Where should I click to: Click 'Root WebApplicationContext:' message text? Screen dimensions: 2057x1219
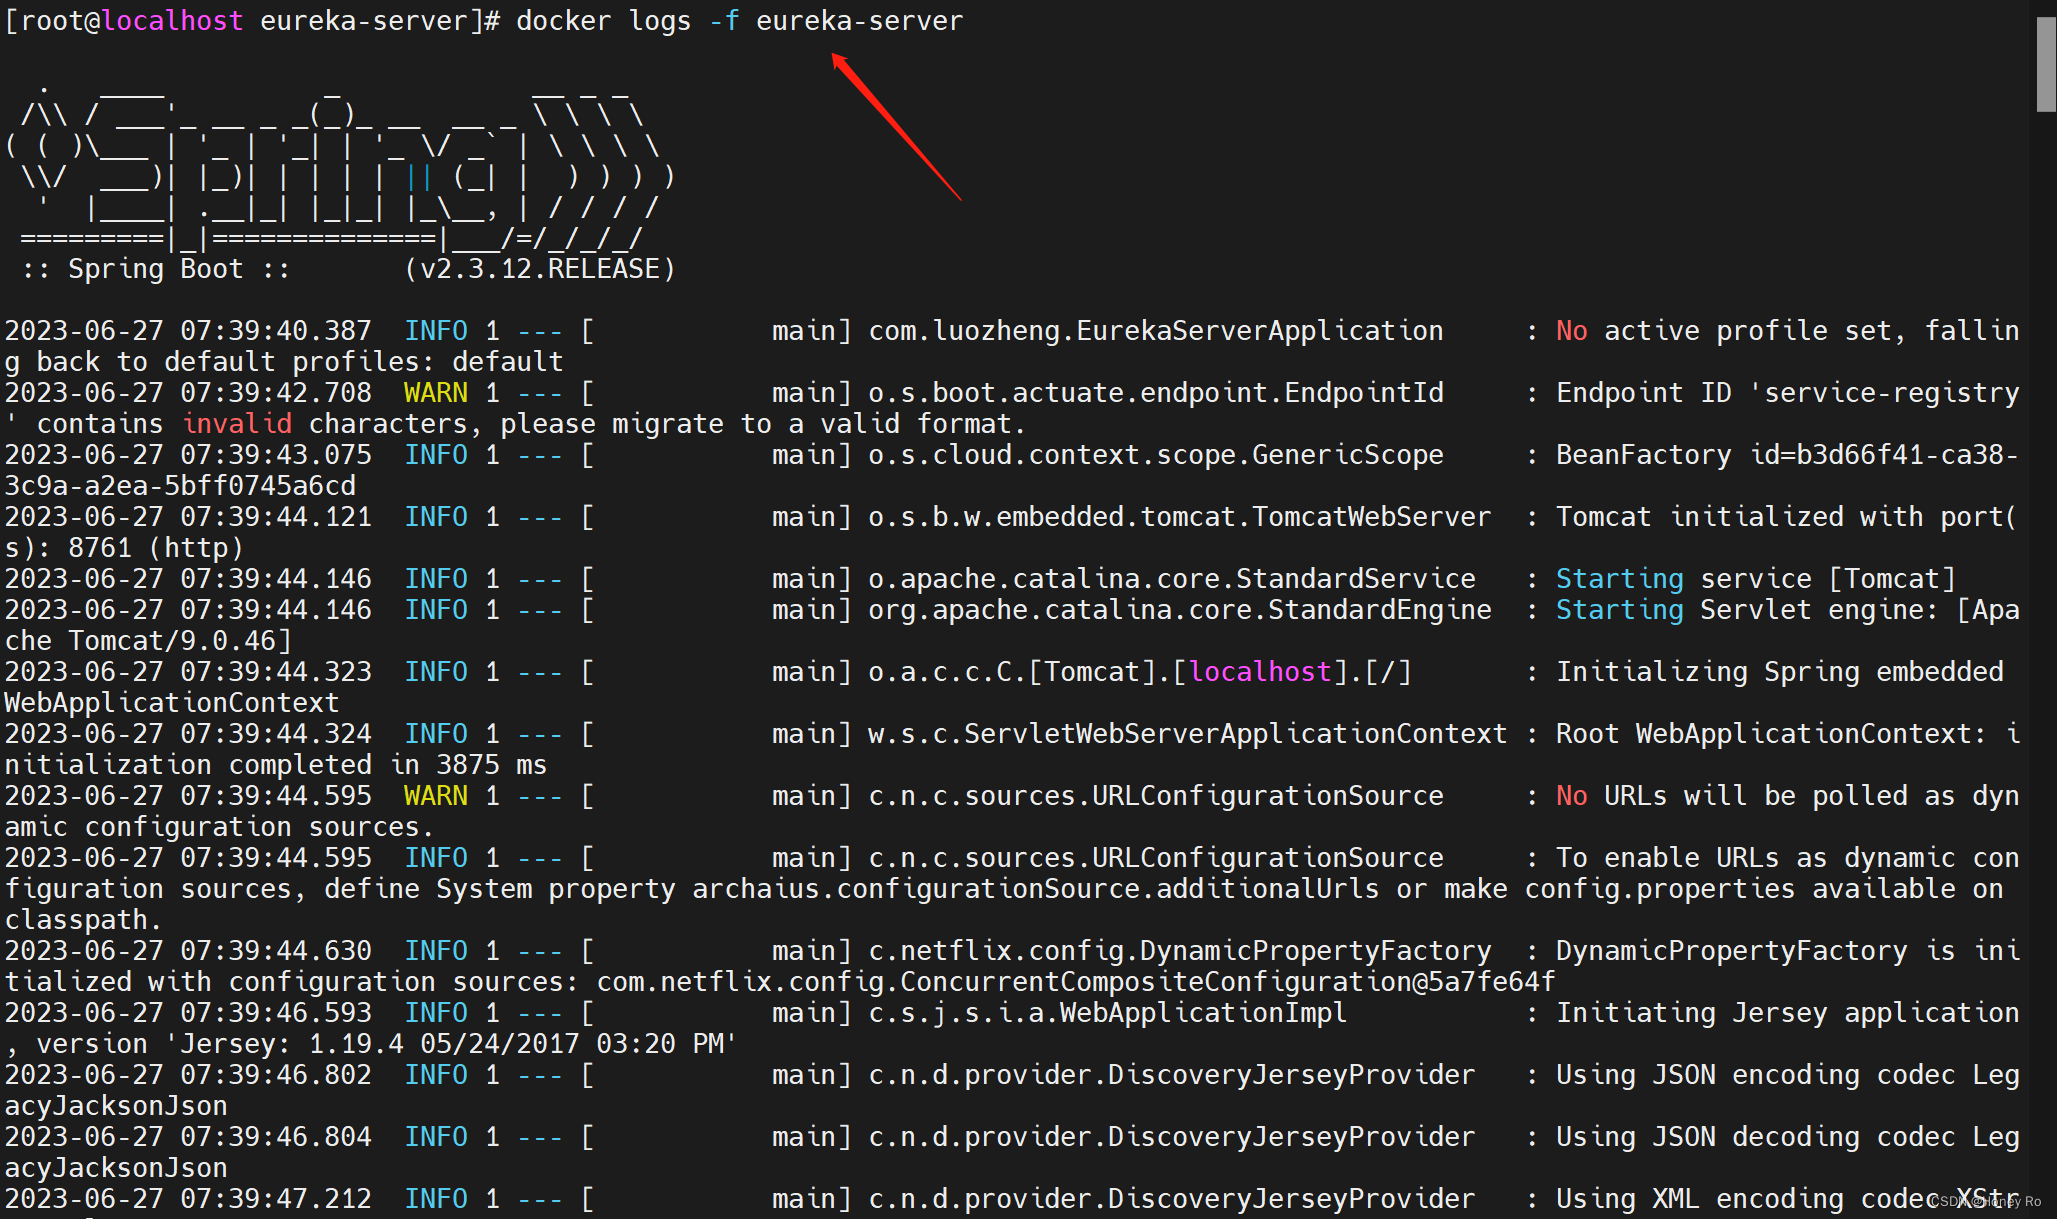click(1771, 734)
